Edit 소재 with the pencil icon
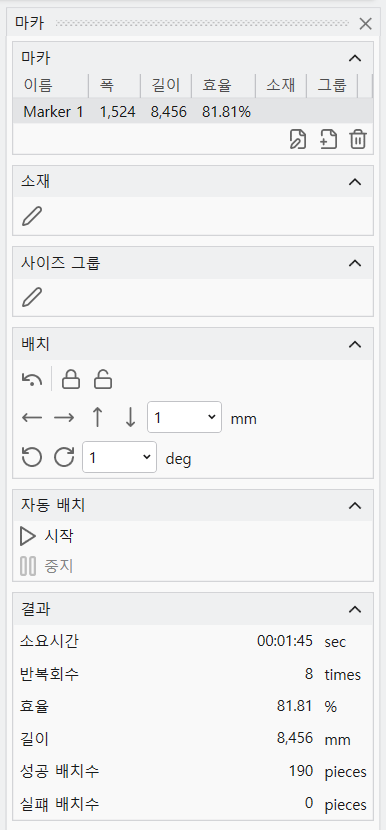Viewport: 386px width, 830px height. pyautogui.click(x=31, y=216)
